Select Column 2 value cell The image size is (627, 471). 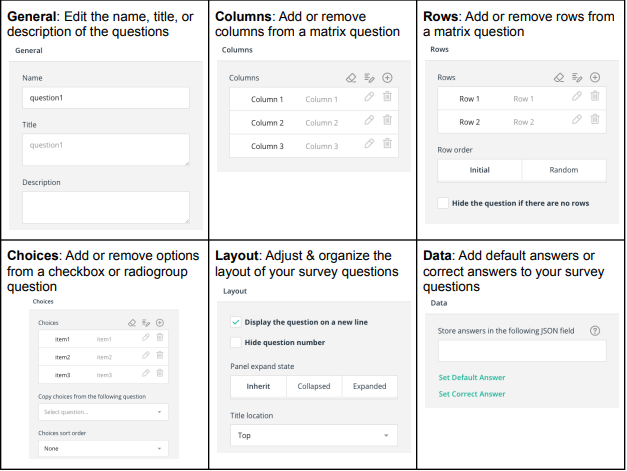(267, 123)
